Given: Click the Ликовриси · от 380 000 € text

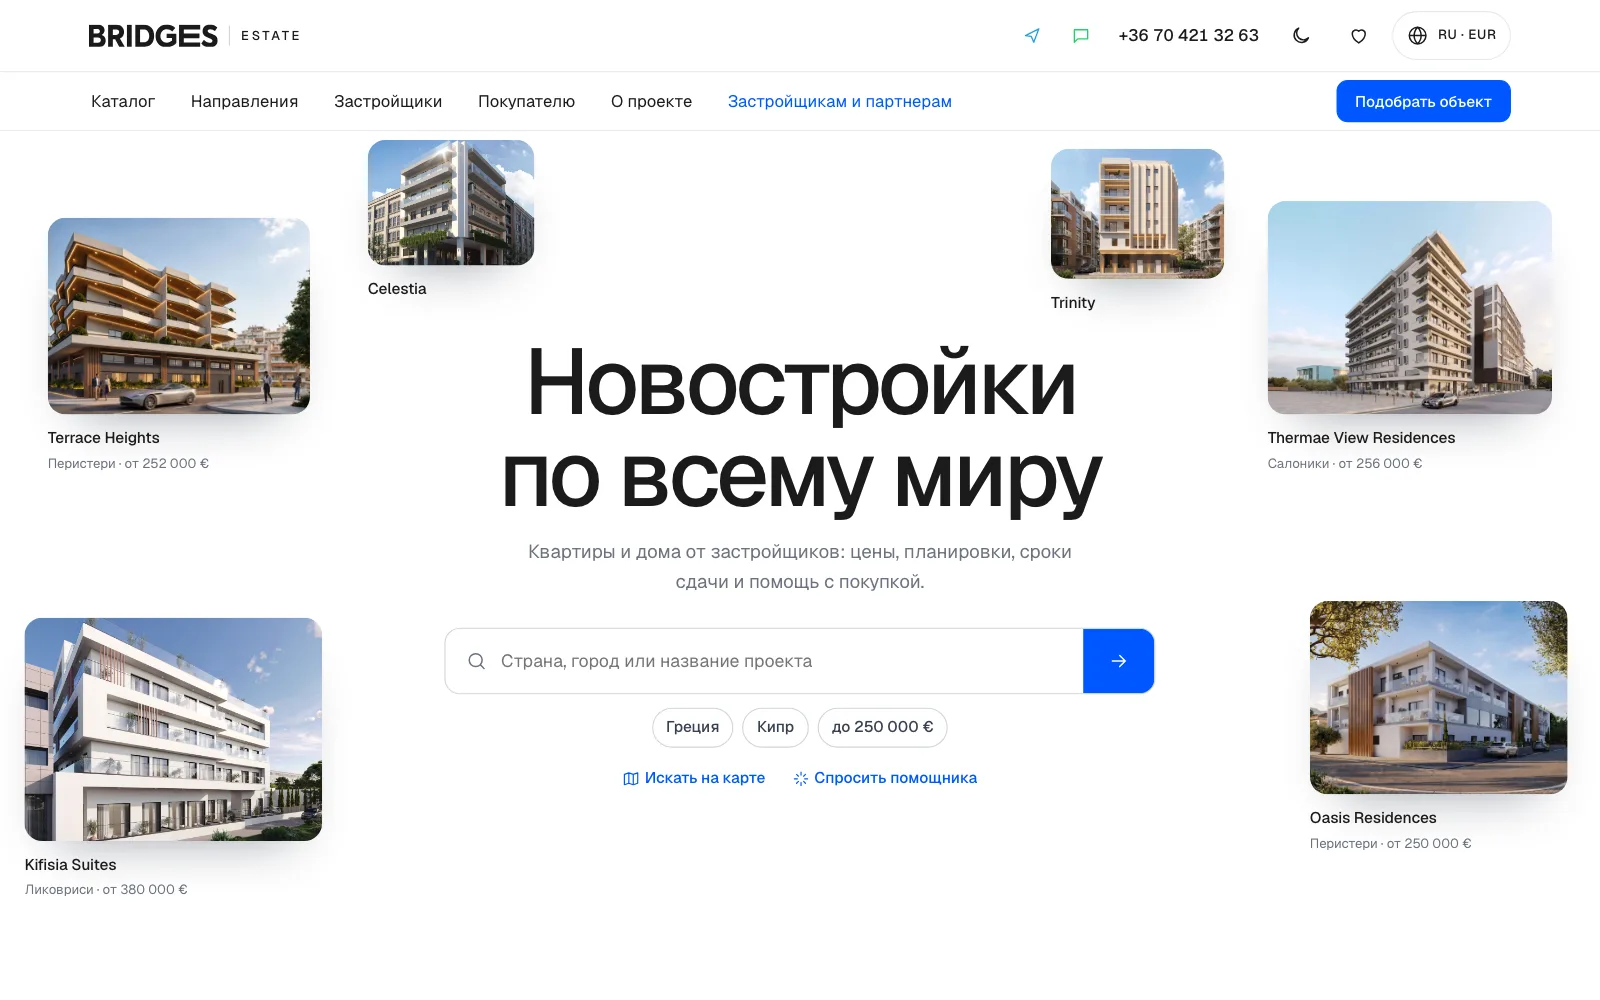Looking at the screenshot, I should [106, 890].
